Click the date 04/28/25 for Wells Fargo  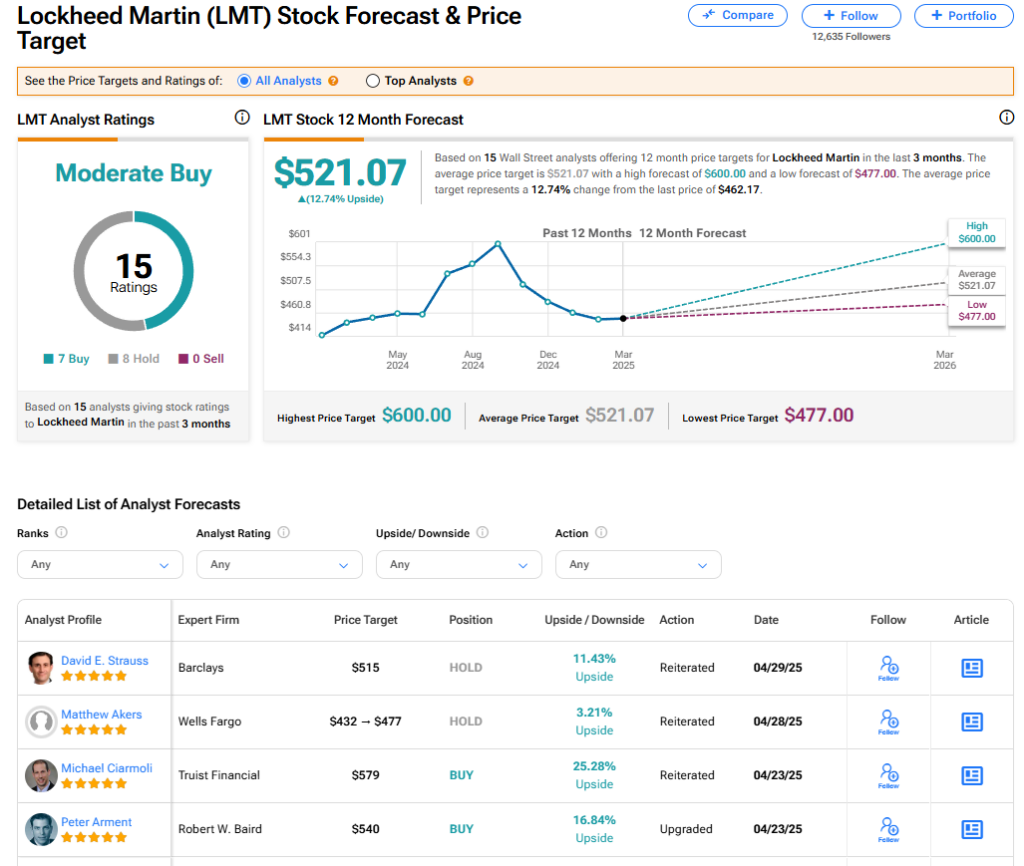(778, 721)
